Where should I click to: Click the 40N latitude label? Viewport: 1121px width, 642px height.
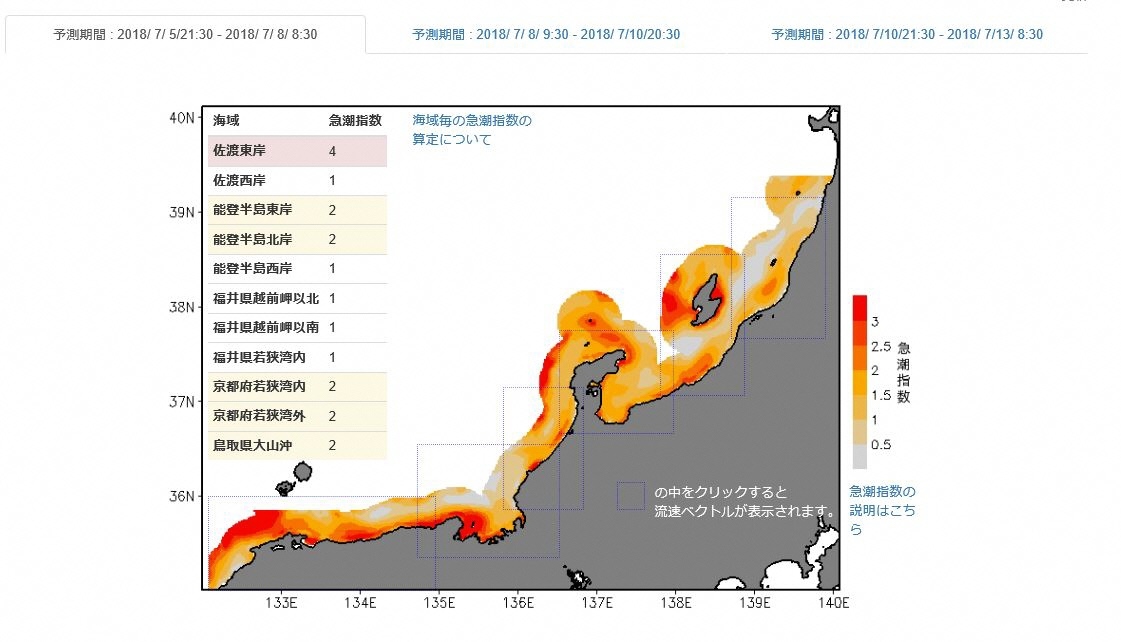tap(182, 118)
